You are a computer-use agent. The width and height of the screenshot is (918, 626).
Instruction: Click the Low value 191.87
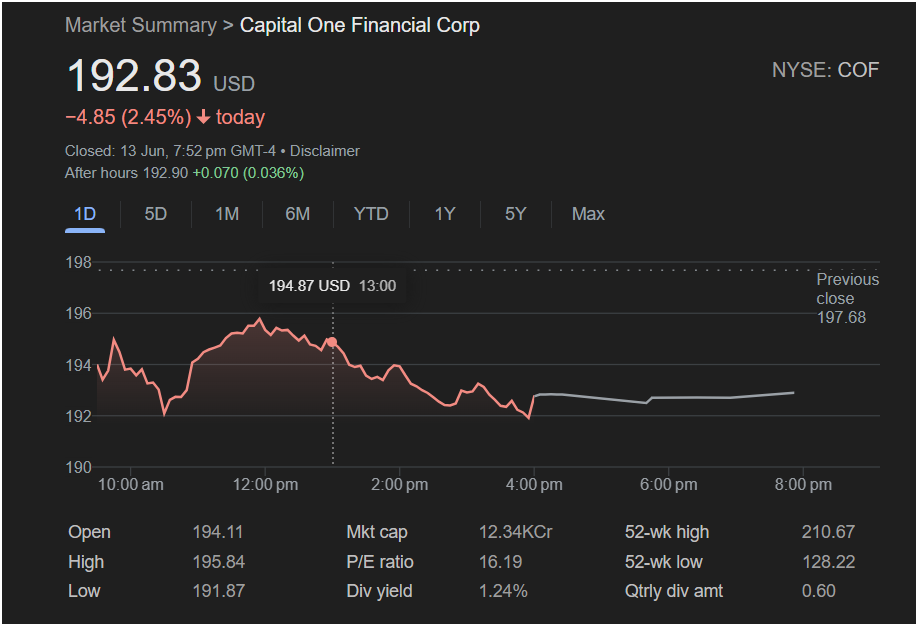tap(219, 591)
